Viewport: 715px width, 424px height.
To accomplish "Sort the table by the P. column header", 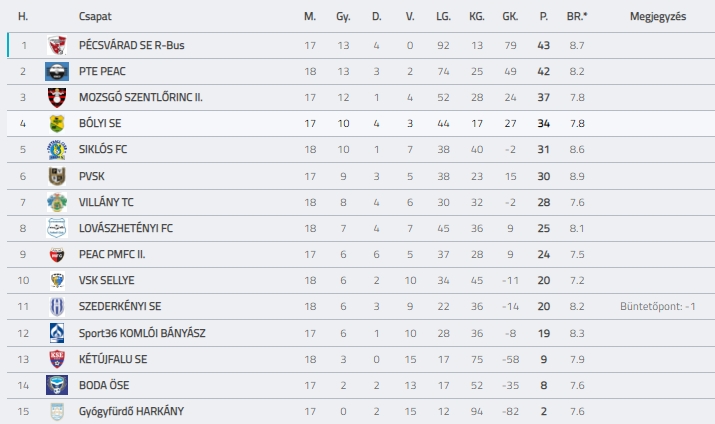I will click(x=544, y=16).
